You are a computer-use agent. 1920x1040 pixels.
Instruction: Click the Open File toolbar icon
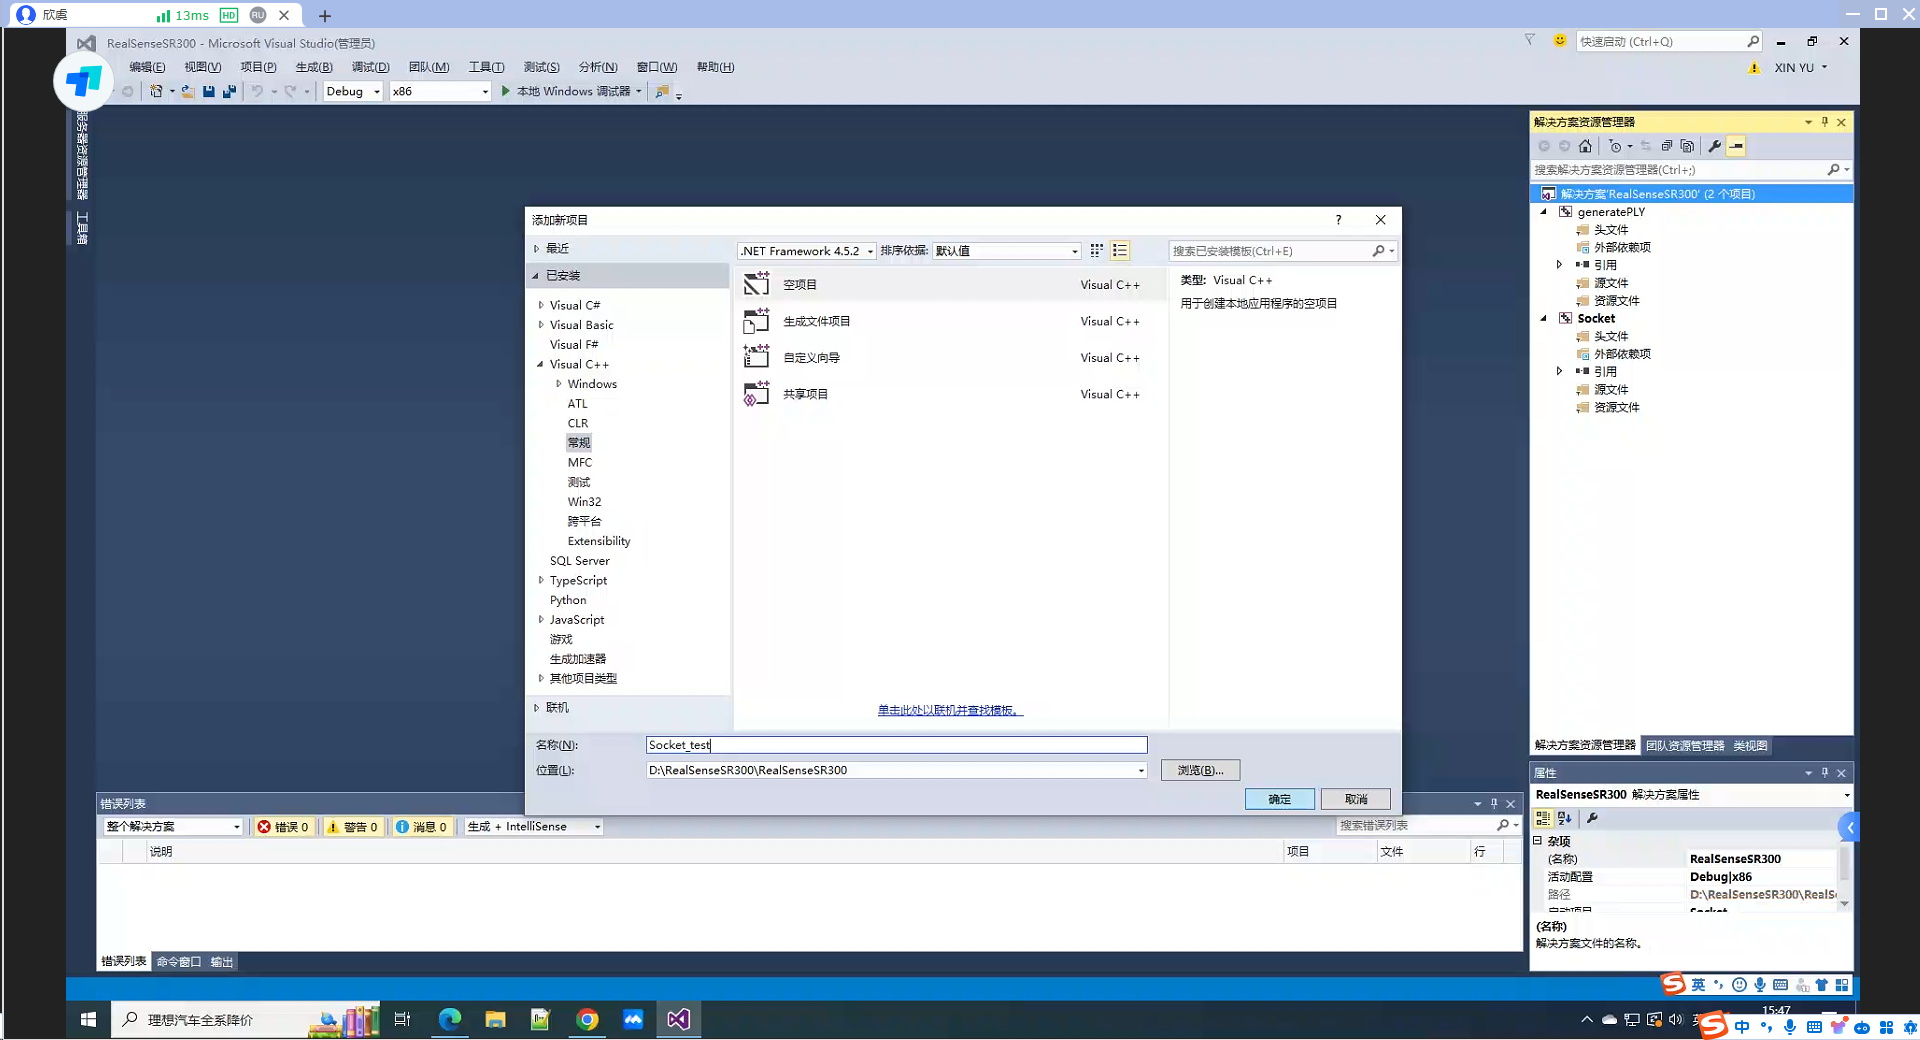coord(187,91)
